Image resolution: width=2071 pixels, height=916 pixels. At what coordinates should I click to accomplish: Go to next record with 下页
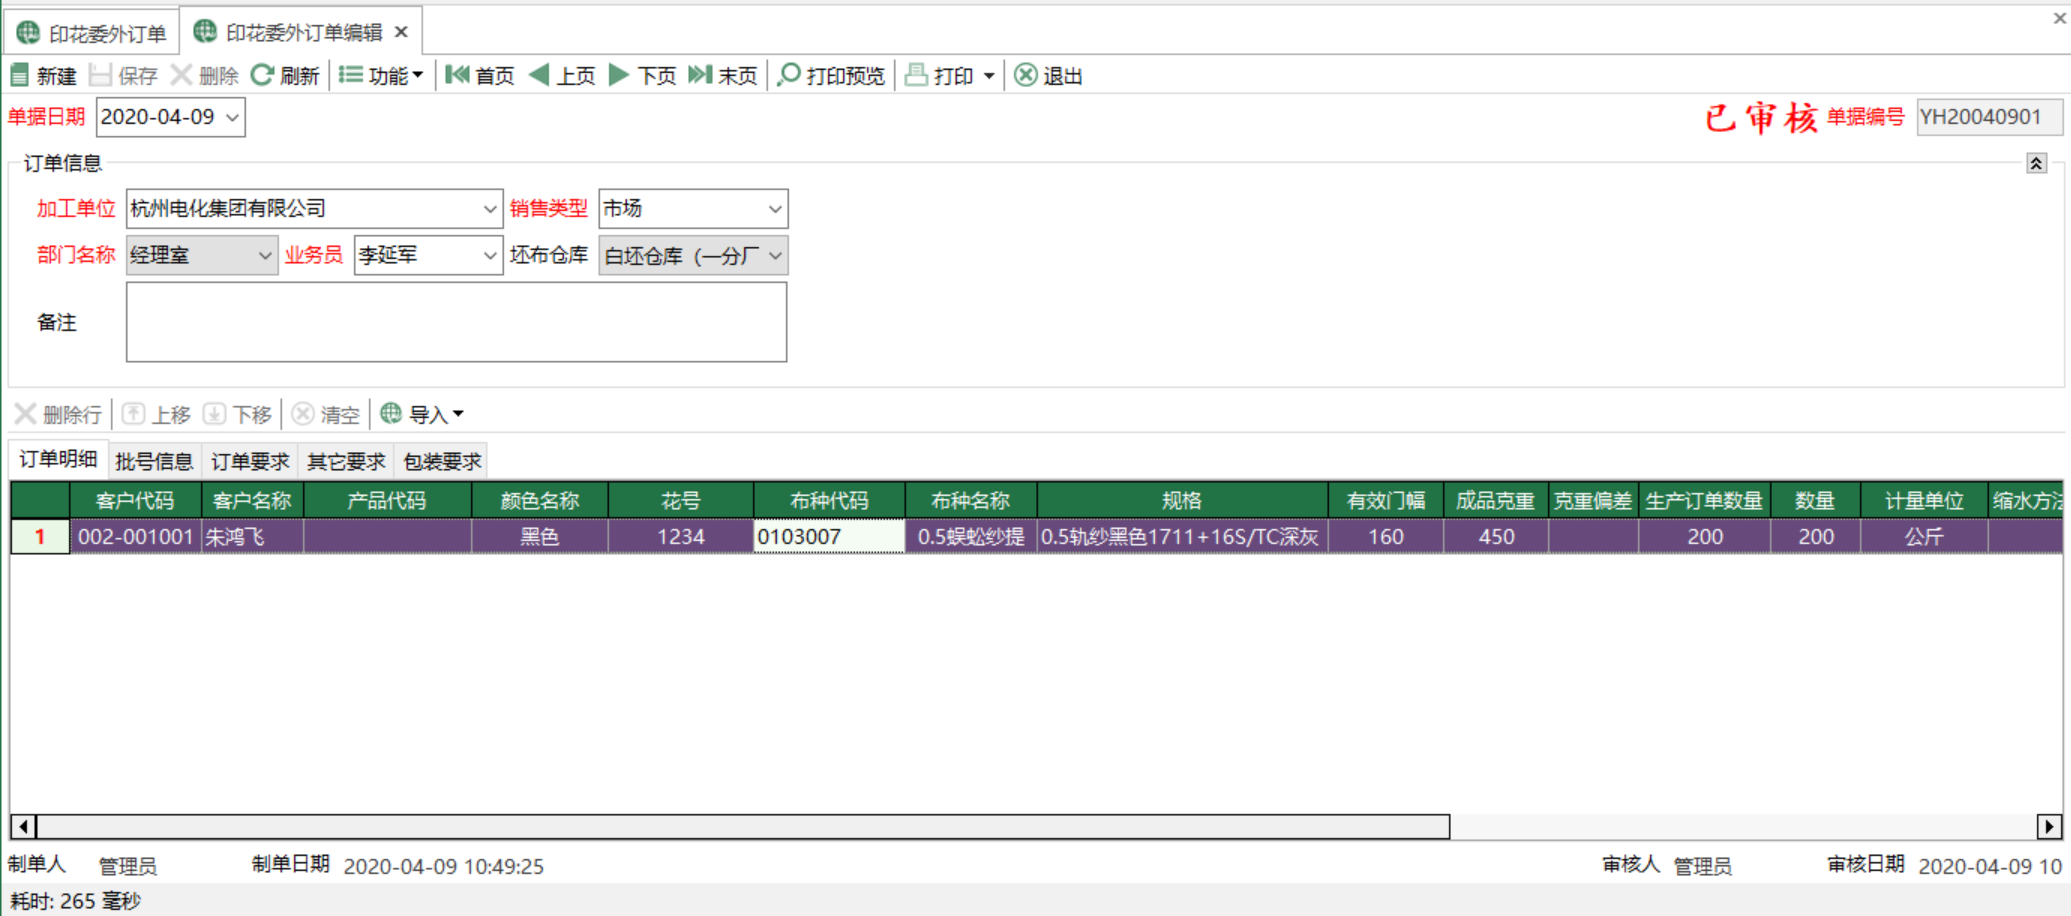[x=642, y=75]
